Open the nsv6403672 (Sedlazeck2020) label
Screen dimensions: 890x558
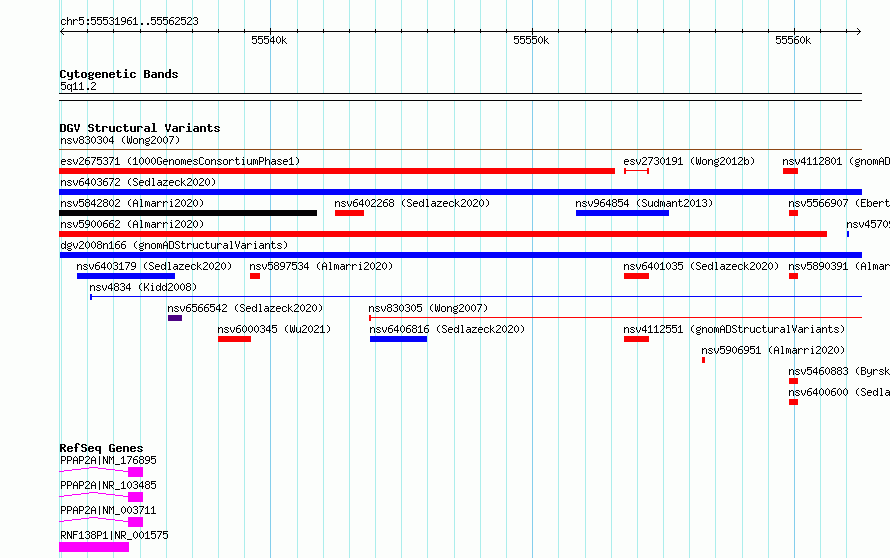[x=138, y=182]
